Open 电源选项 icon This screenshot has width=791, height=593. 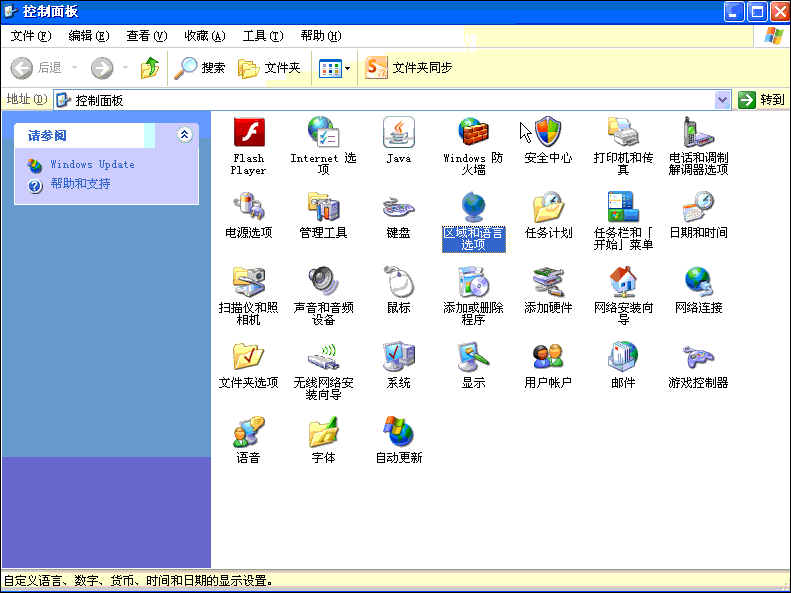(x=249, y=207)
